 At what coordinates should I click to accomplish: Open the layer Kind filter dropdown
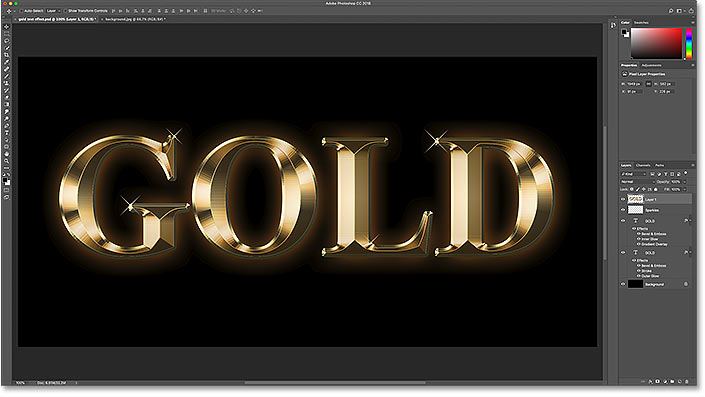point(633,174)
